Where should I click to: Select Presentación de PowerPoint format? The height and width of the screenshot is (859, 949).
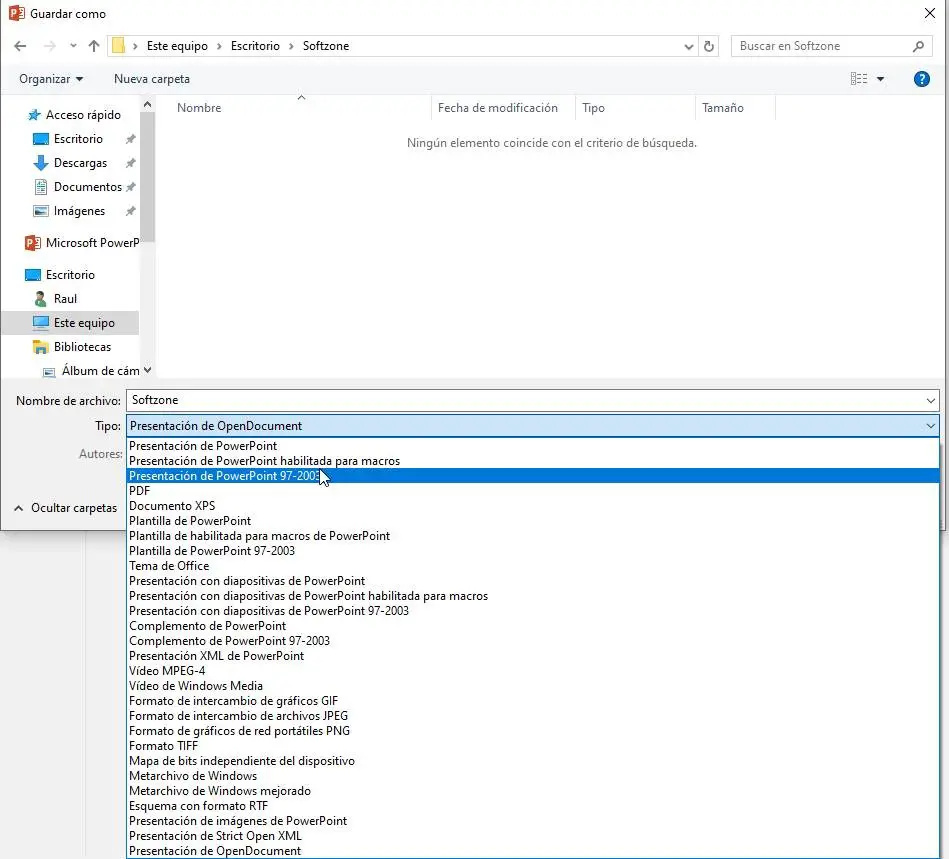533,446
